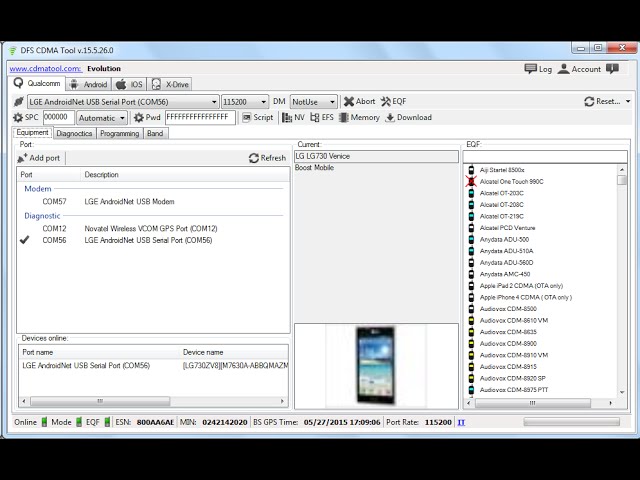Open the EFS explorer
The image size is (640, 480).
(322, 118)
